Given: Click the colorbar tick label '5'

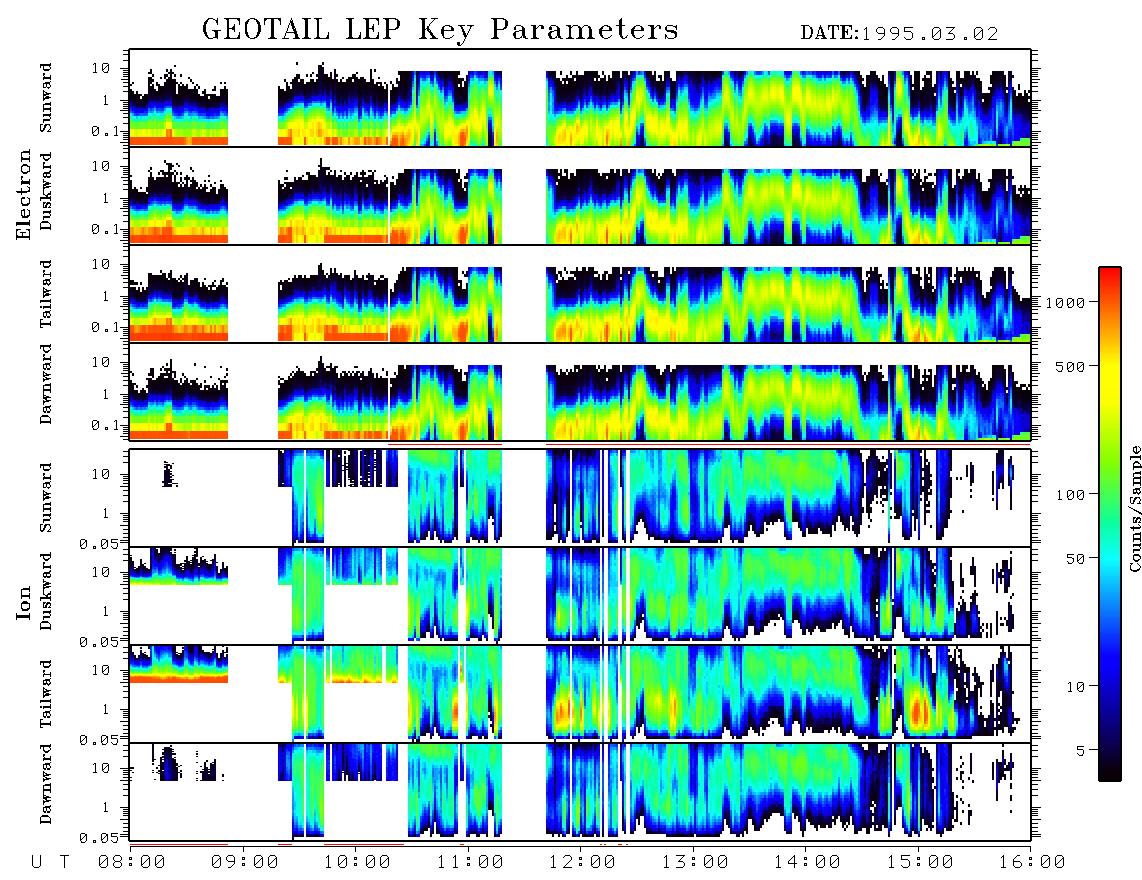Looking at the screenshot, I should (x=1080, y=750).
